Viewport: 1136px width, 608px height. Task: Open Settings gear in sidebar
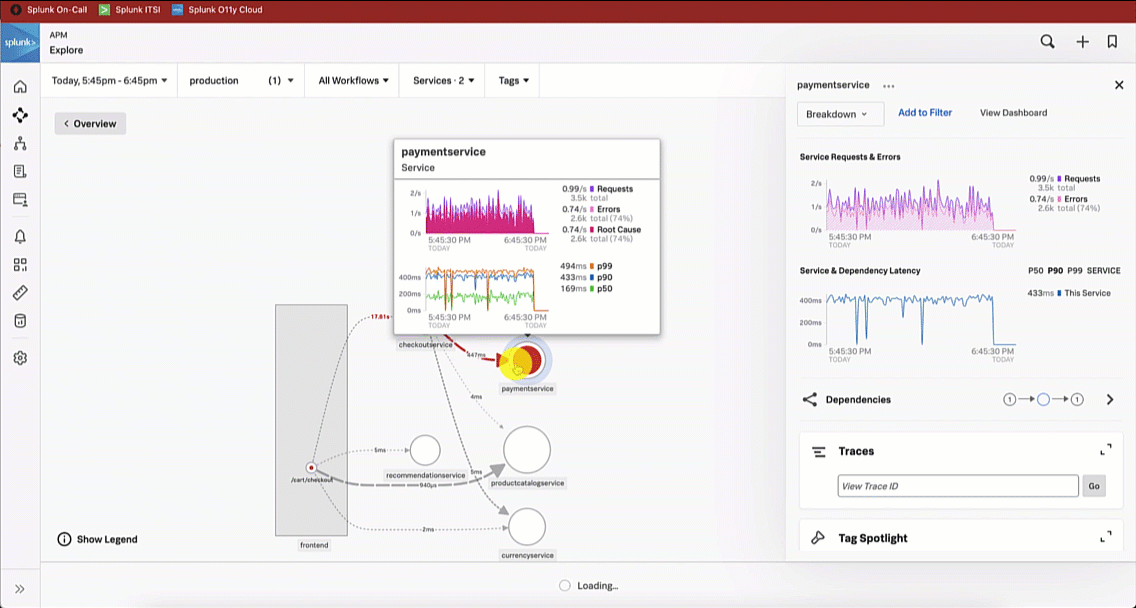pyautogui.click(x=20, y=358)
